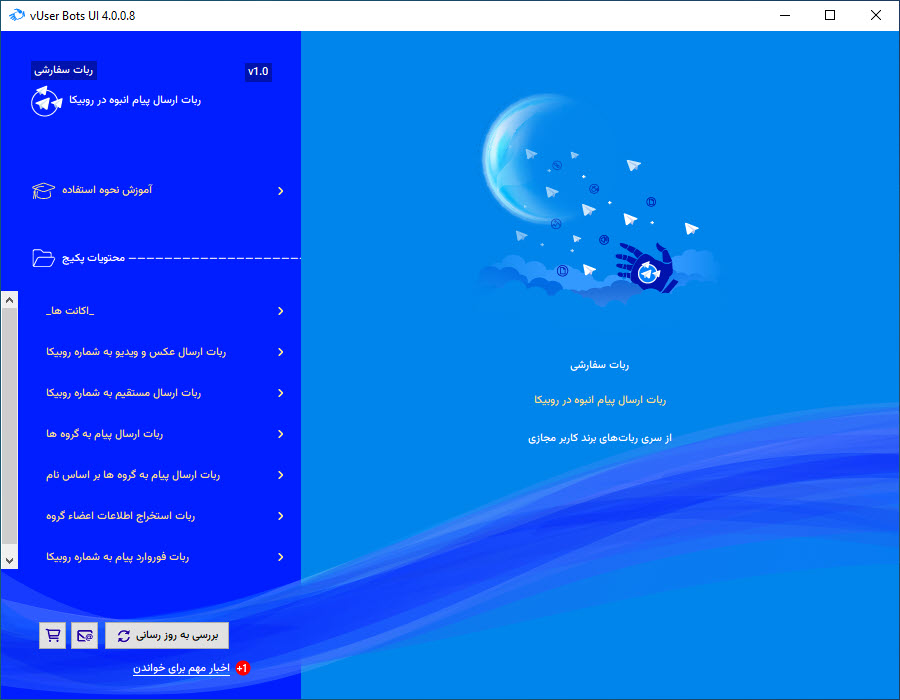Screen dimensions: 900x700
Task: Click the +1 red notification badge
Action: pyautogui.click(x=242, y=668)
